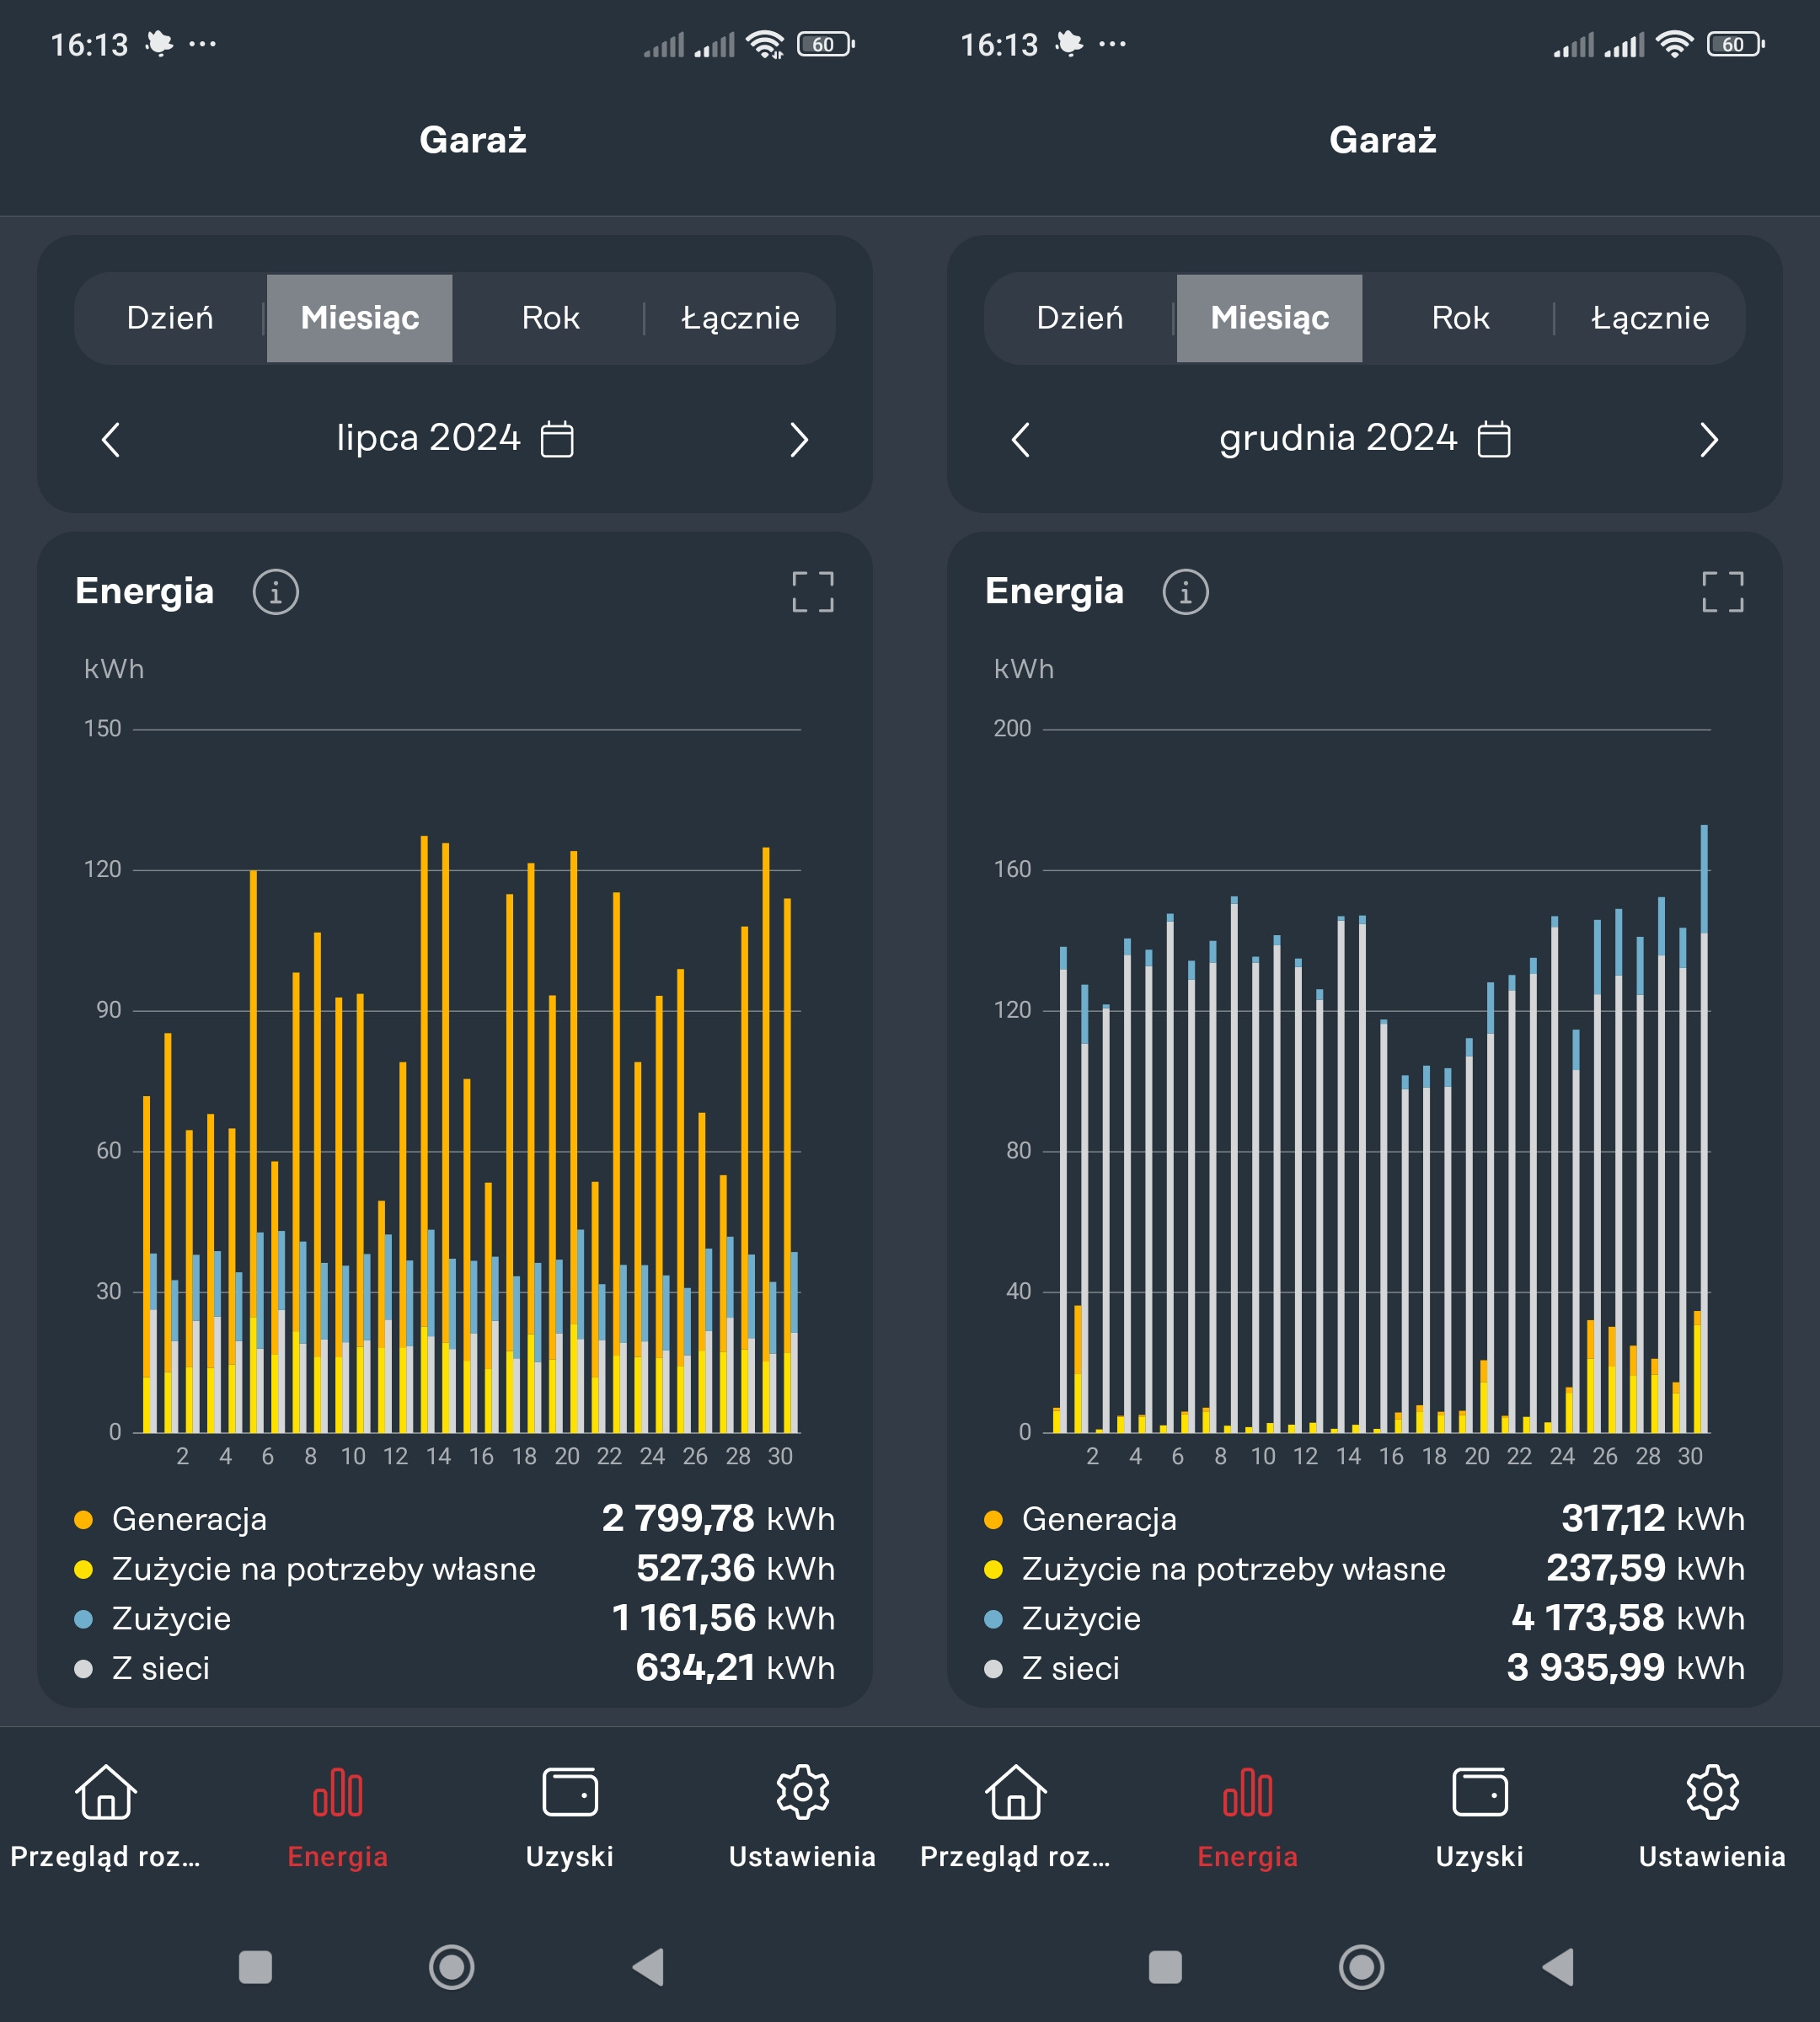
Task: Expand left chart to fullscreen
Action: coord(812,592)
